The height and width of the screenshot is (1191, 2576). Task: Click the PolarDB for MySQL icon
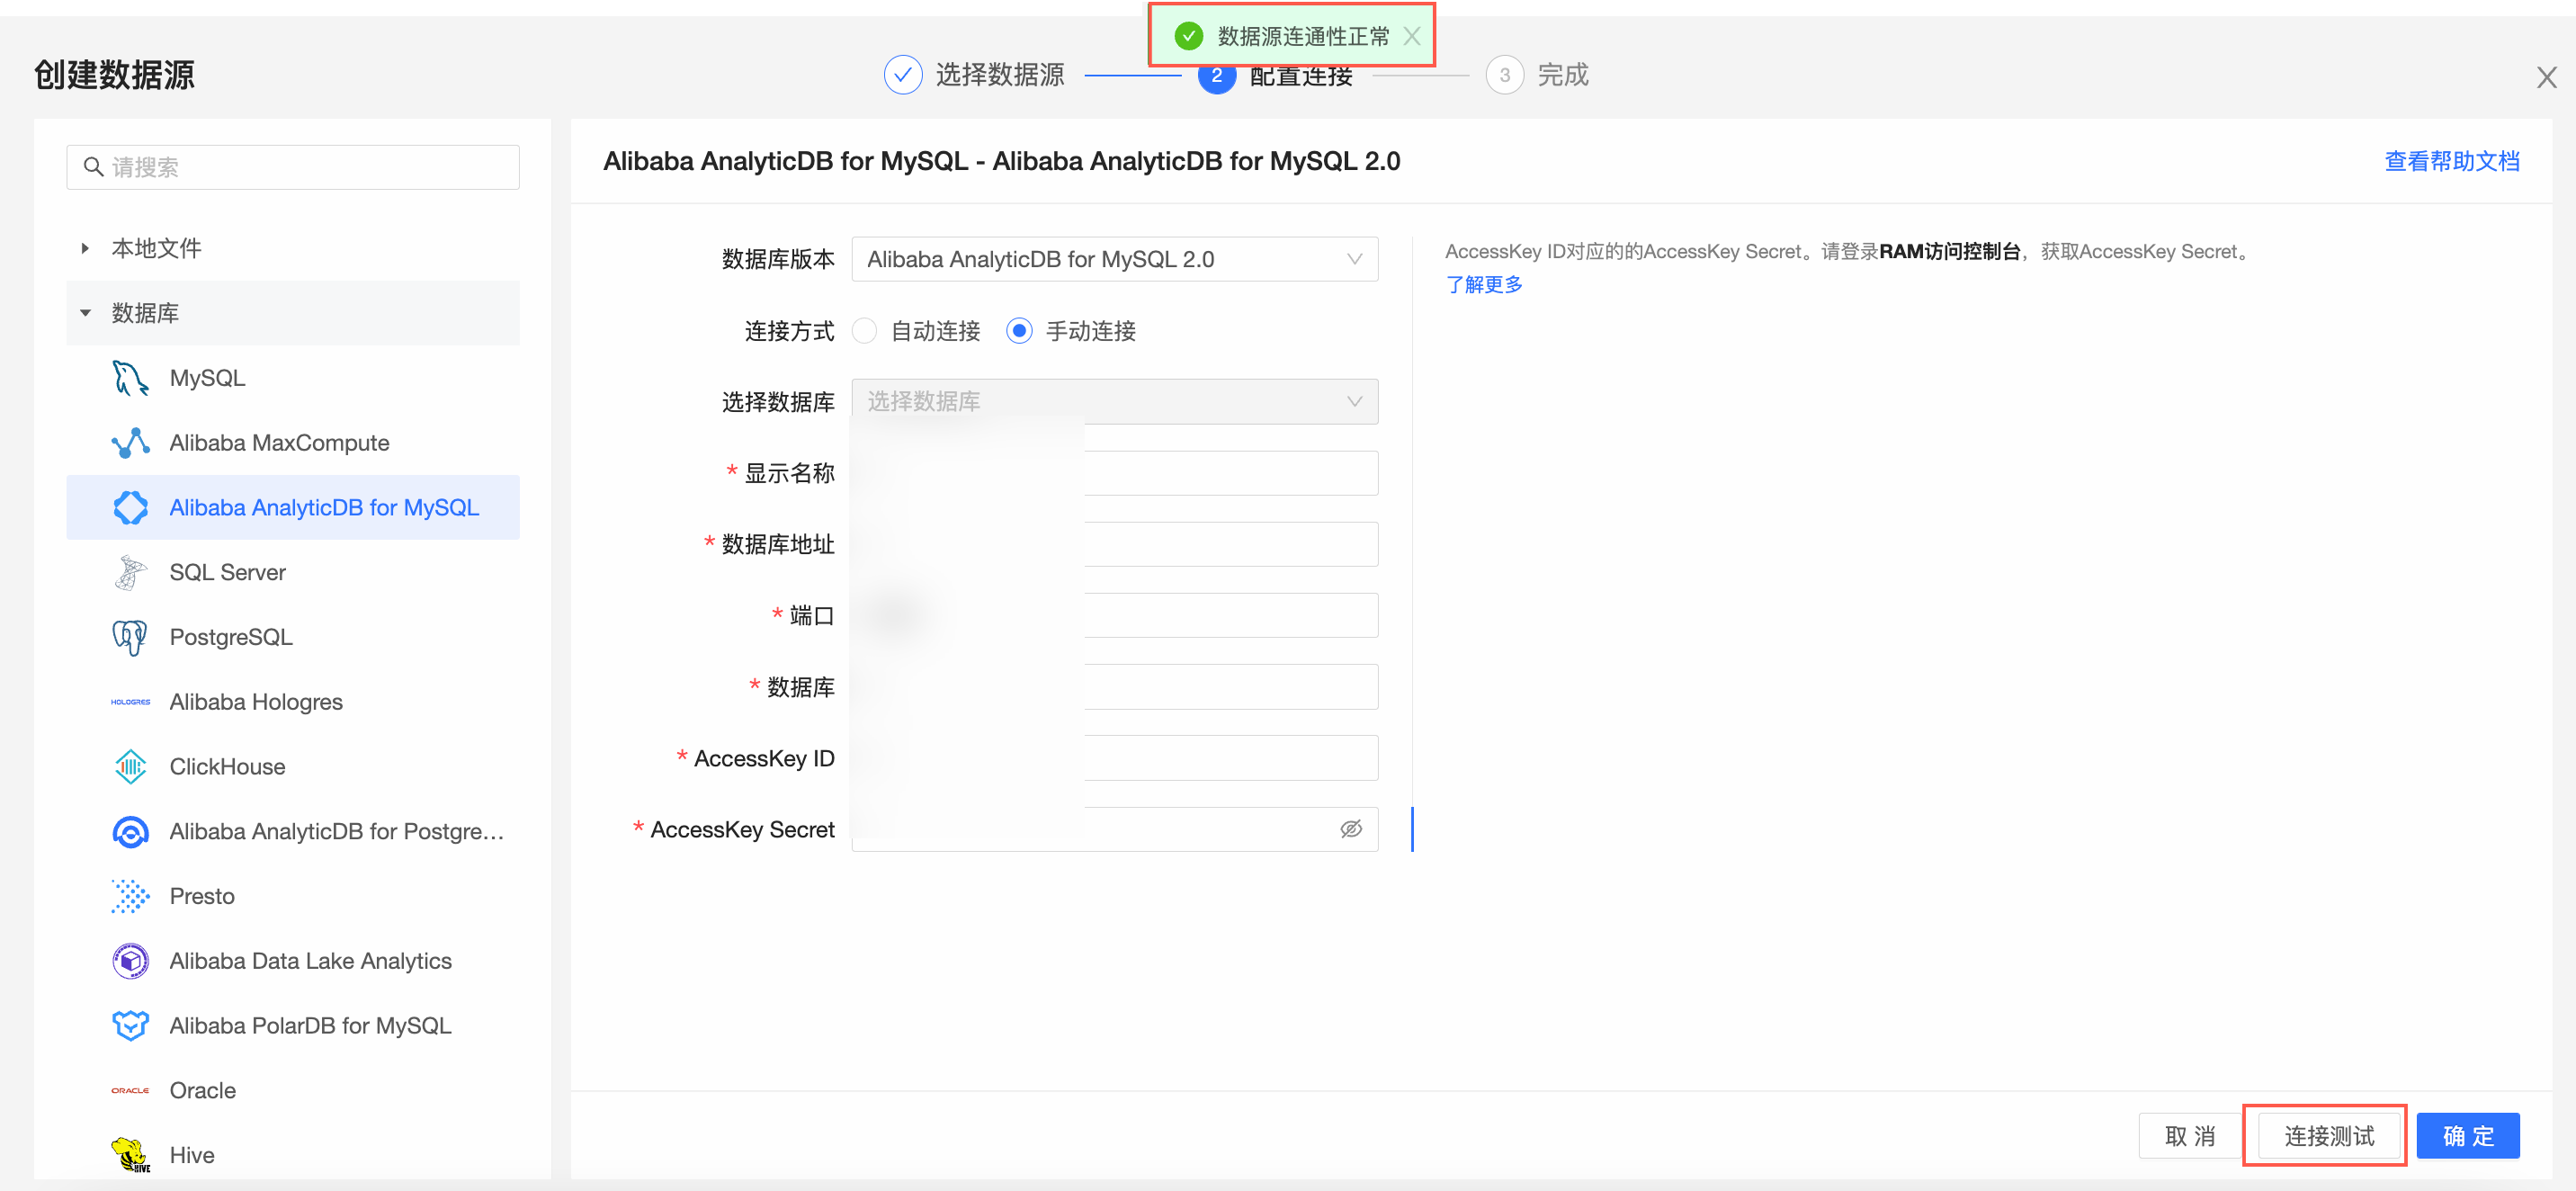130,1026
